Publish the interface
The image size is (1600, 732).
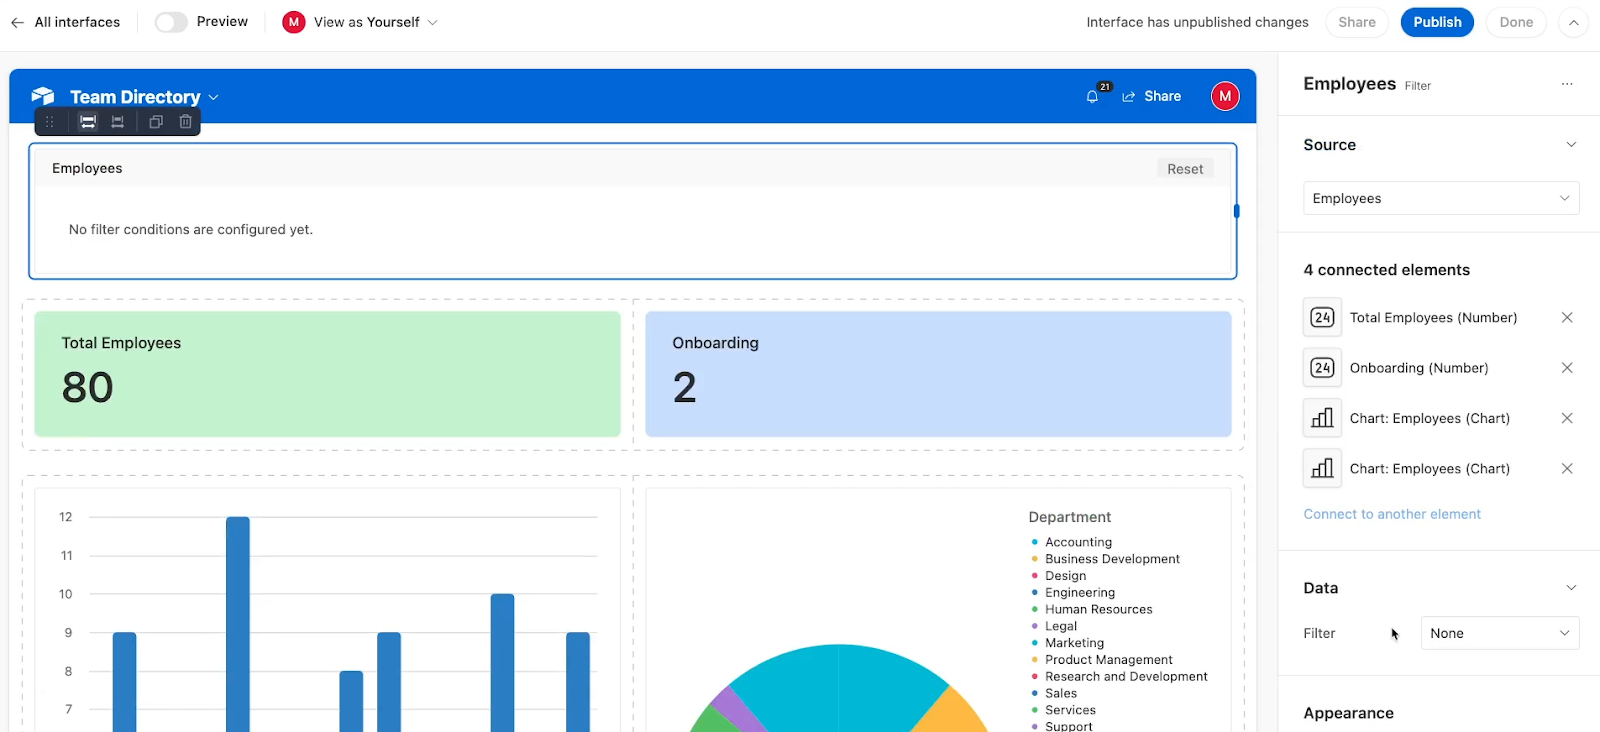point(1437,22)
